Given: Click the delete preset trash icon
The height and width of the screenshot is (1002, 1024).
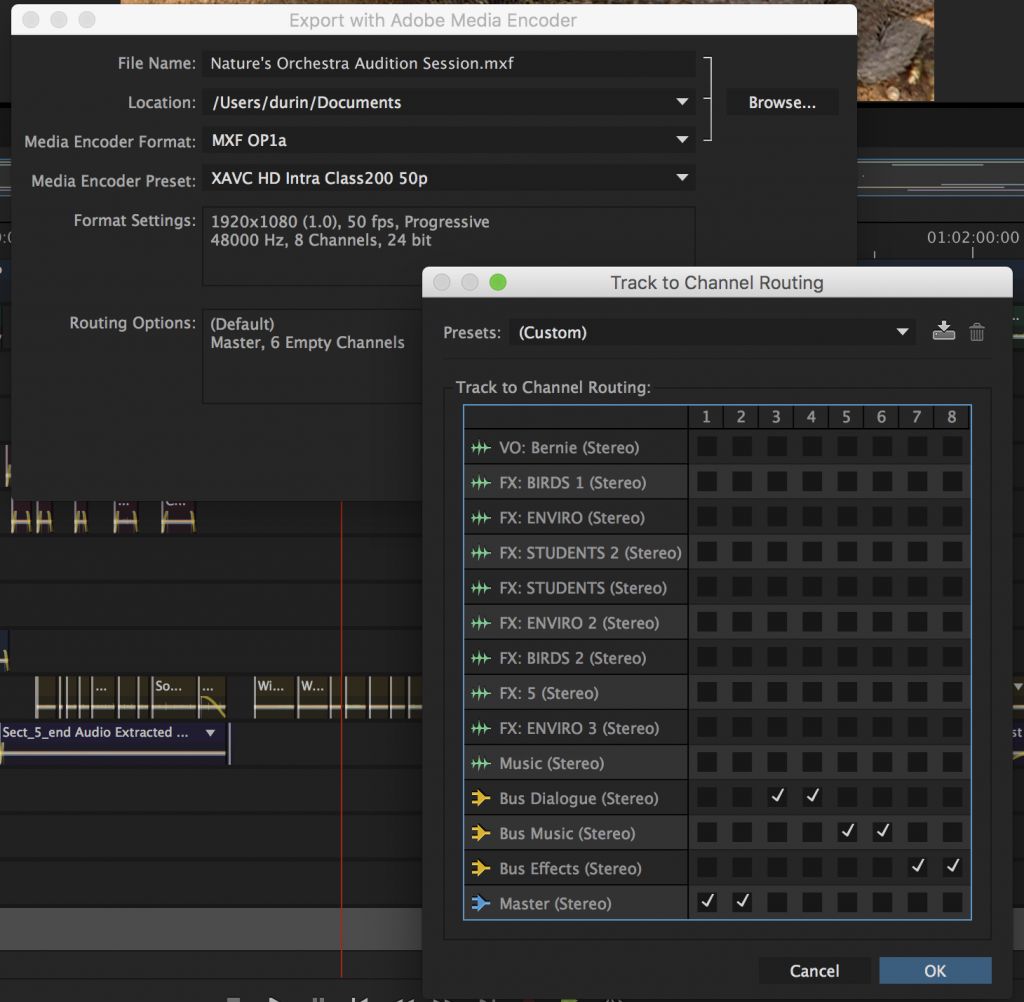Looking at the screenshot, I should (977, 332).
